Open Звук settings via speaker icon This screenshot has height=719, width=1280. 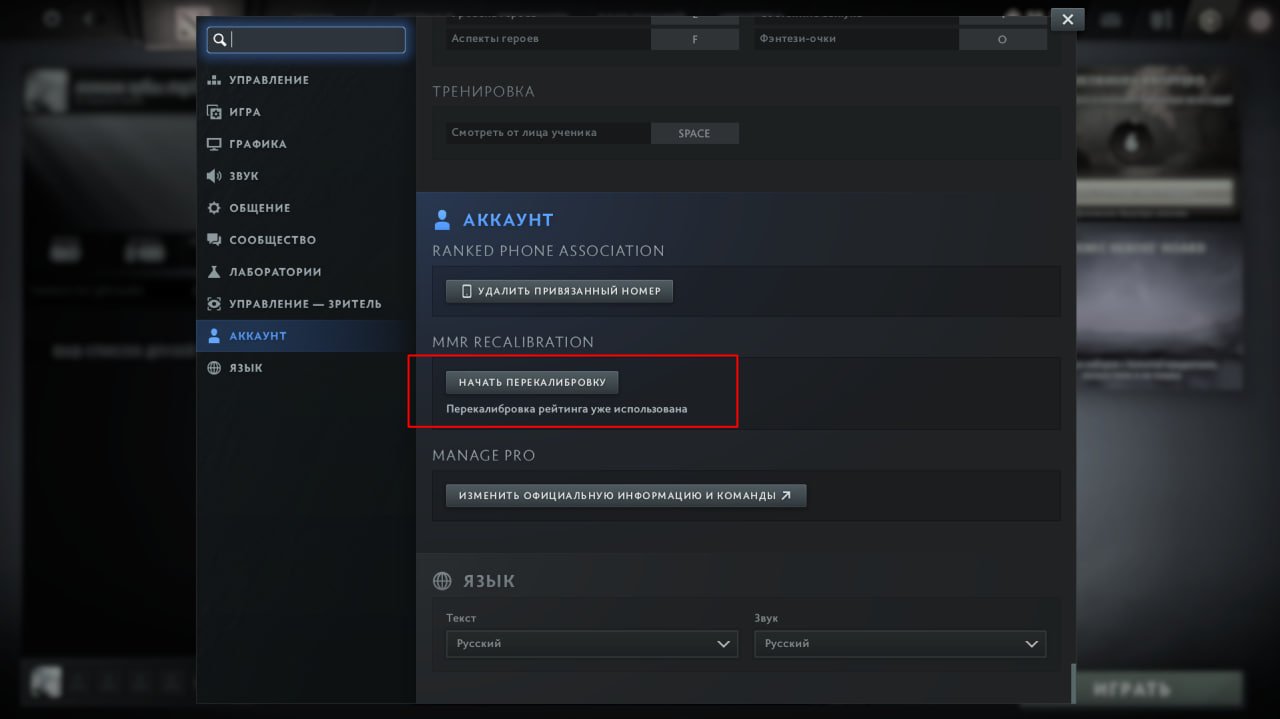click(214, 176)
